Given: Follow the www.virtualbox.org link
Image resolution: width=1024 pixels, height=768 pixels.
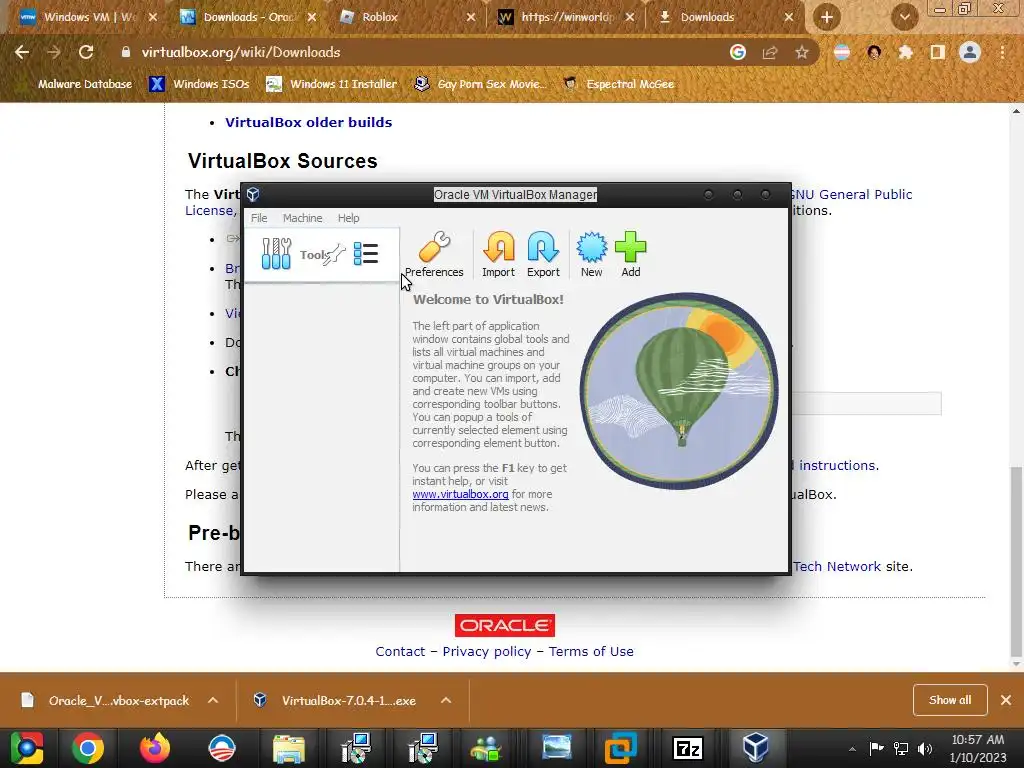Looking at the screenshot, I should coord(460,494).
